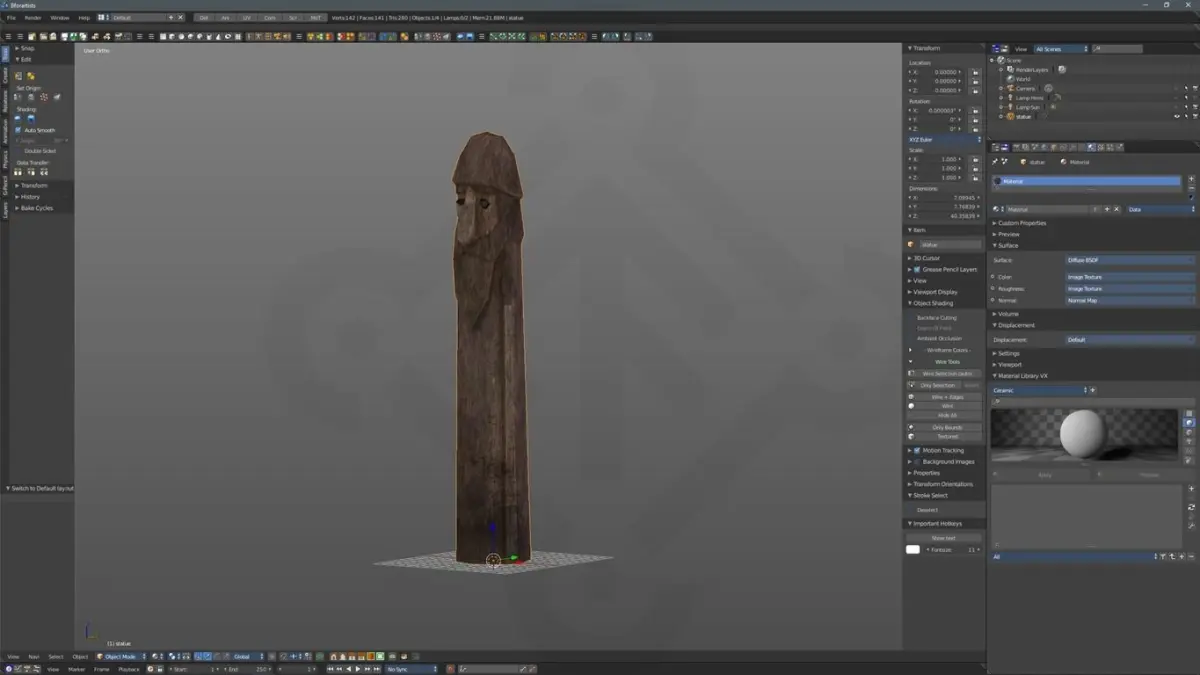Expand the Snap panel in tool shelf
This screenshot has width=1200, height=675.
(x=27, y=48)
